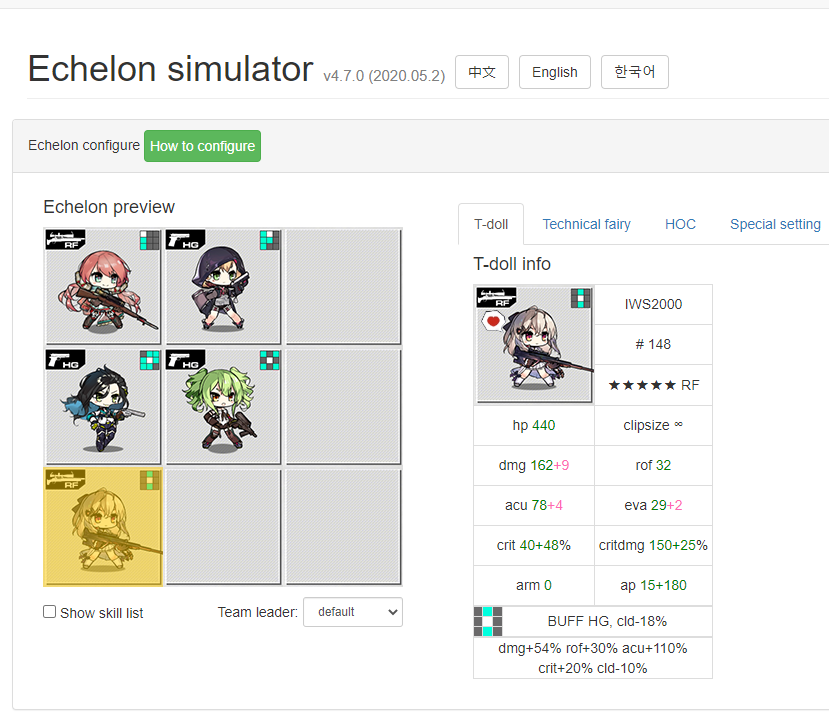Select the green-haired HG doll in the center slot

point(223,407)
